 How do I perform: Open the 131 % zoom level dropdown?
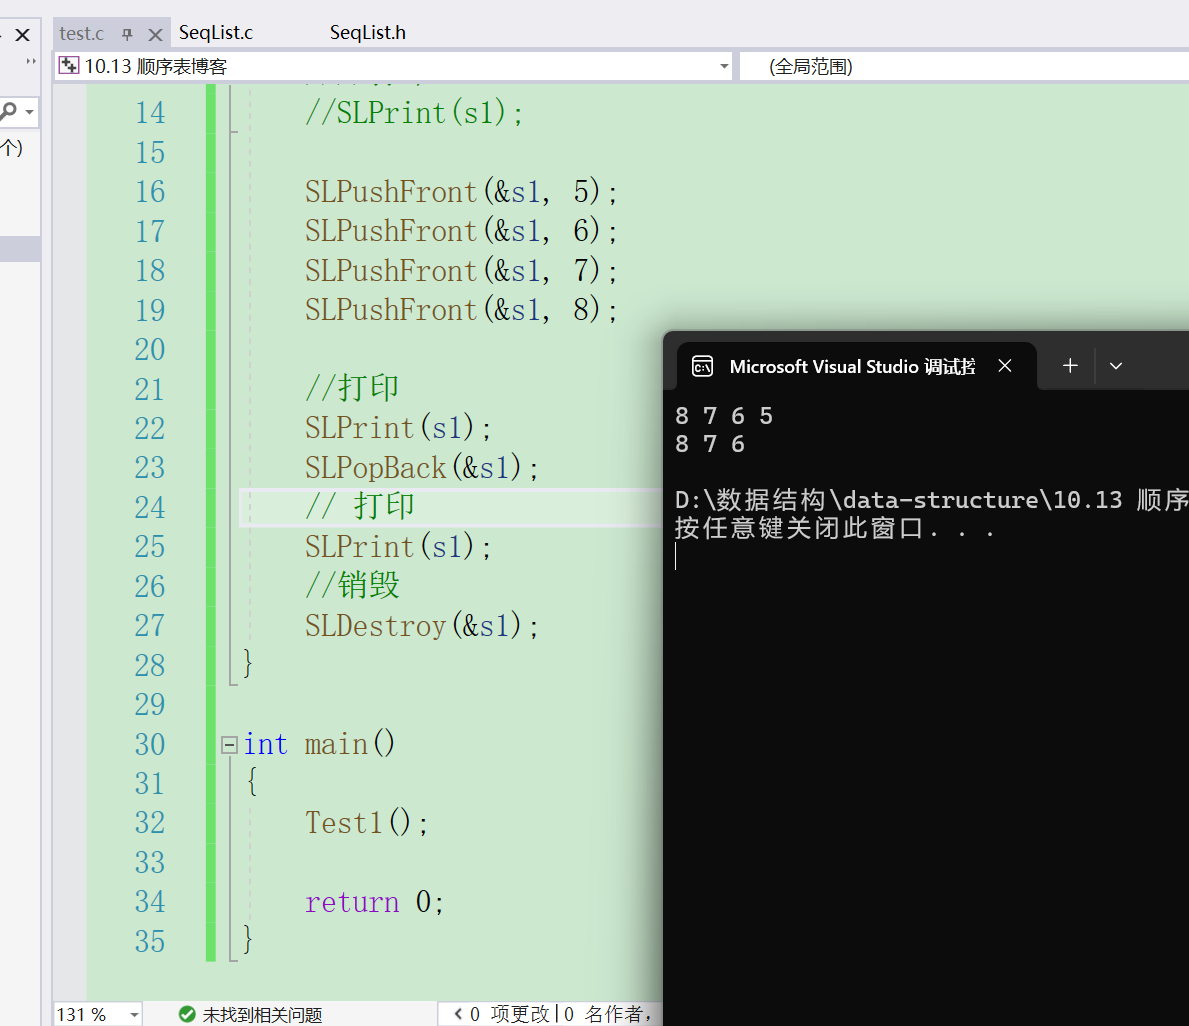click(134, 1015)
